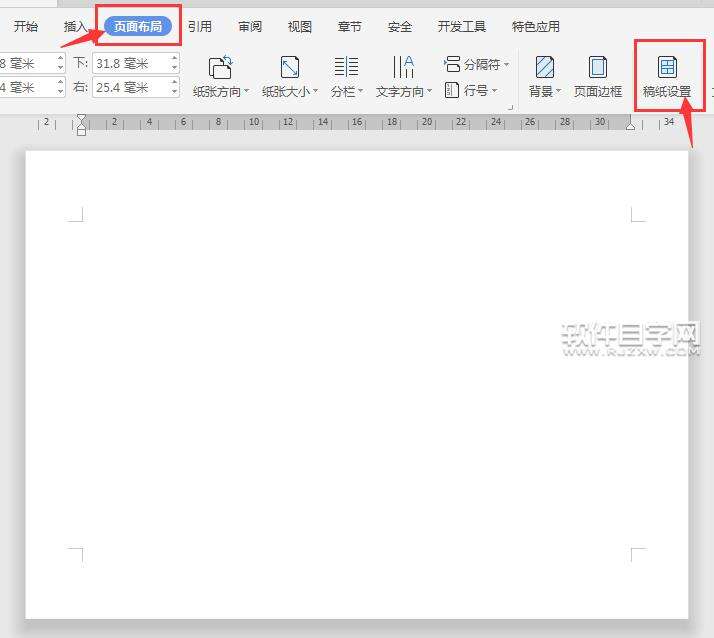Increase the right margin 25.4 stepper up

(175, 82)
